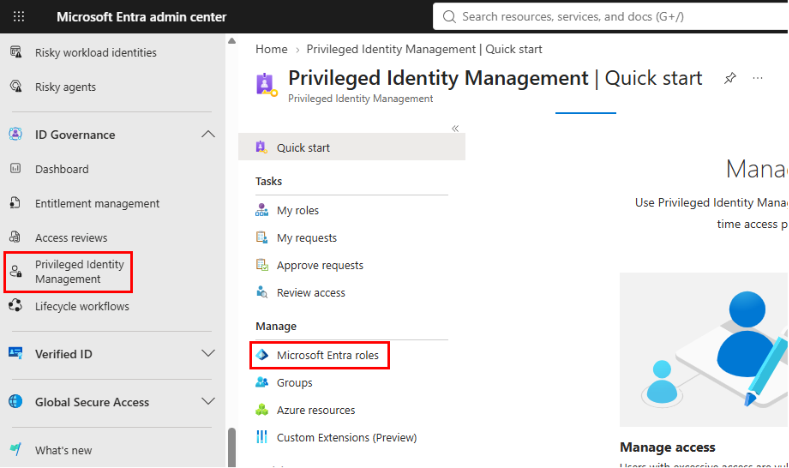Click the Verified ID icon
This screenshot has height=468, width=789.
(16, 353)
